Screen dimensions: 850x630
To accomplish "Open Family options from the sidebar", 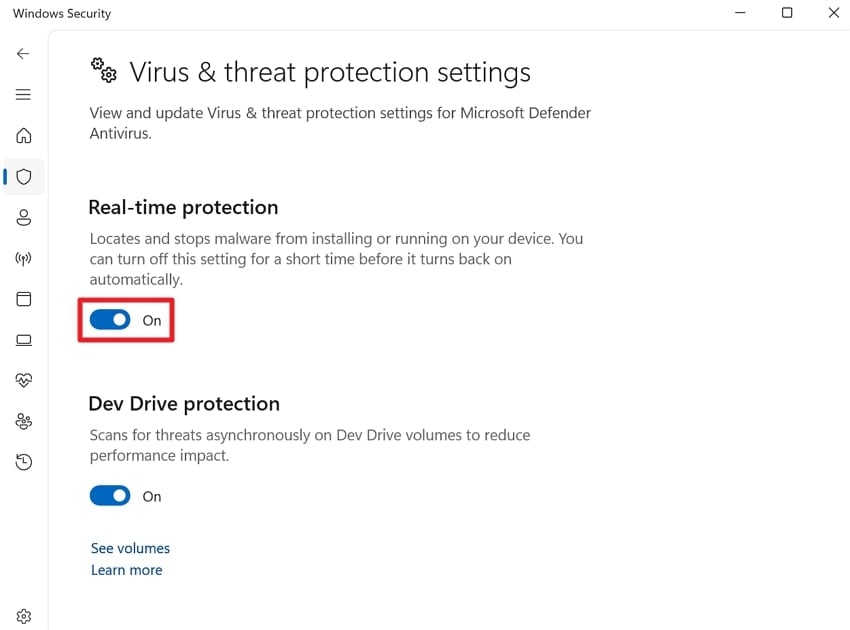I will tap(23, 421).
